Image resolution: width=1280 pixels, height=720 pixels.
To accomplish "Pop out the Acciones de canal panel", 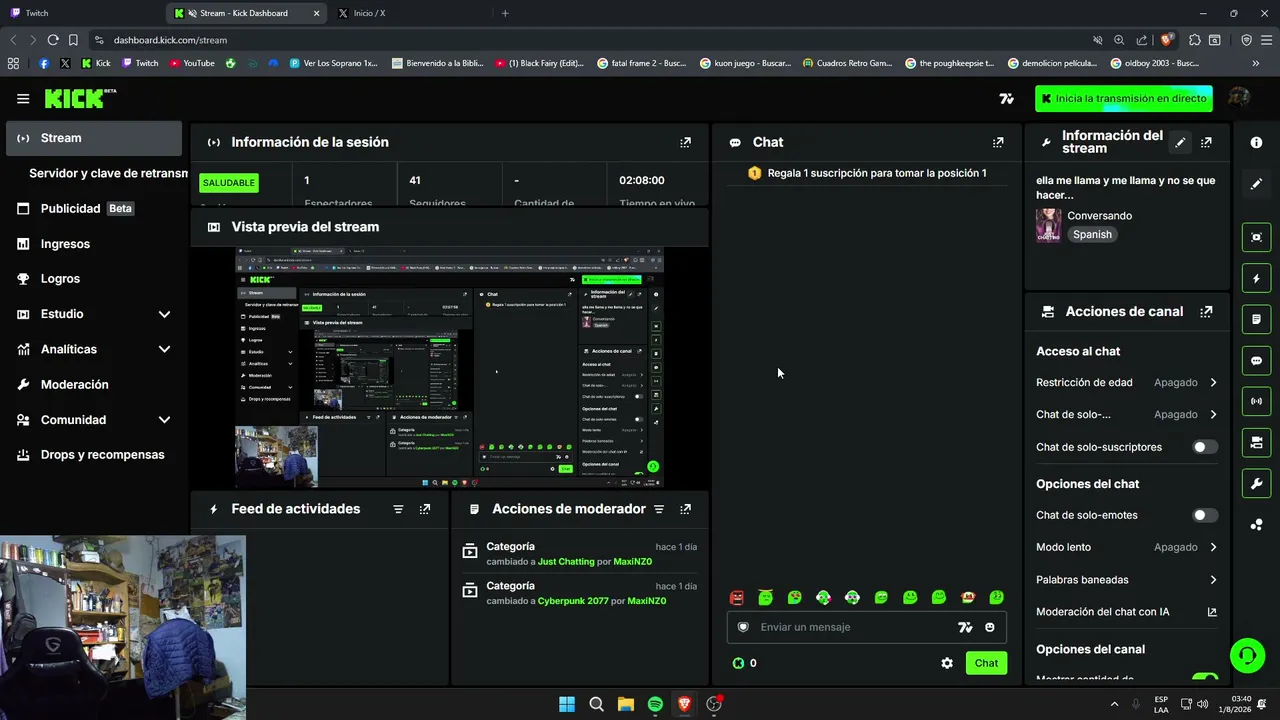I will [1206, 311].
